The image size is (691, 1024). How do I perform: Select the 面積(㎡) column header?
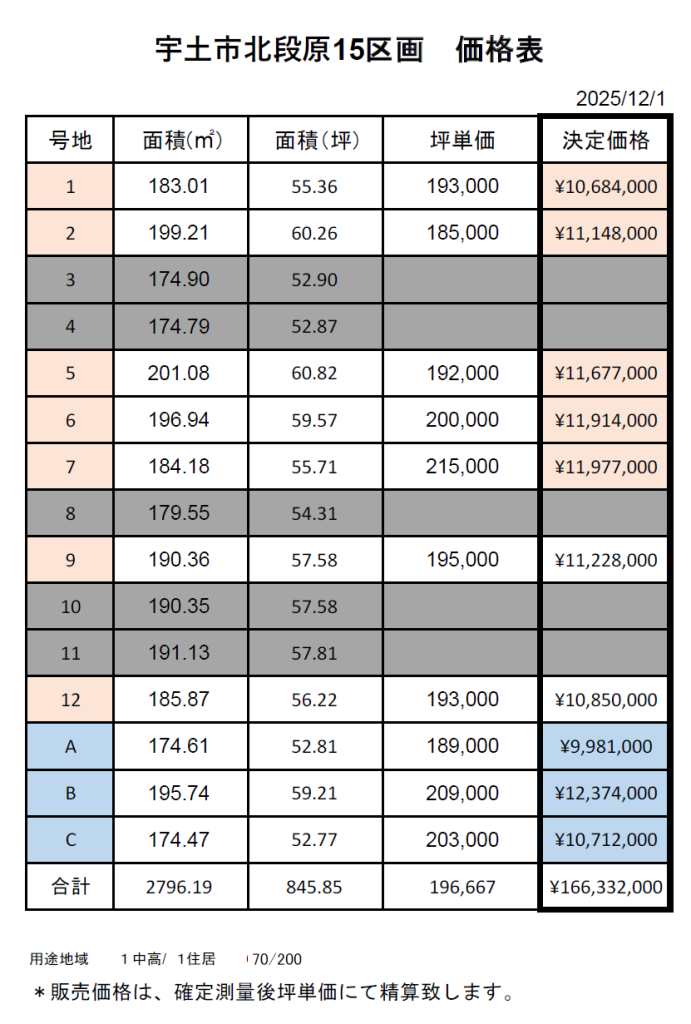[181, 141]
